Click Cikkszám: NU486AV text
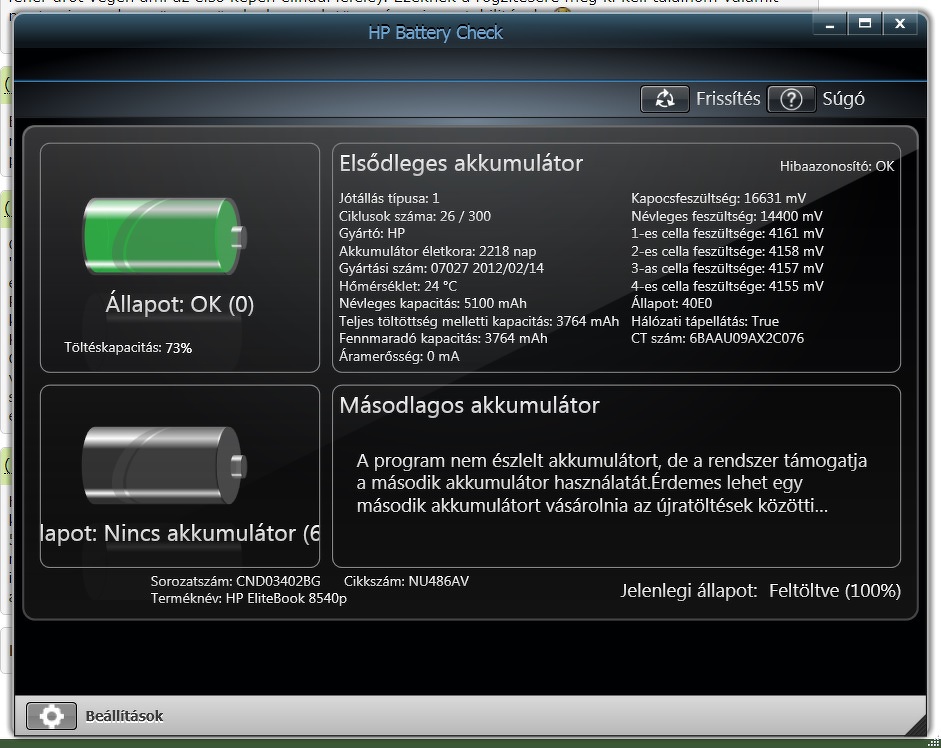941x748 pixels. (406, 581)
